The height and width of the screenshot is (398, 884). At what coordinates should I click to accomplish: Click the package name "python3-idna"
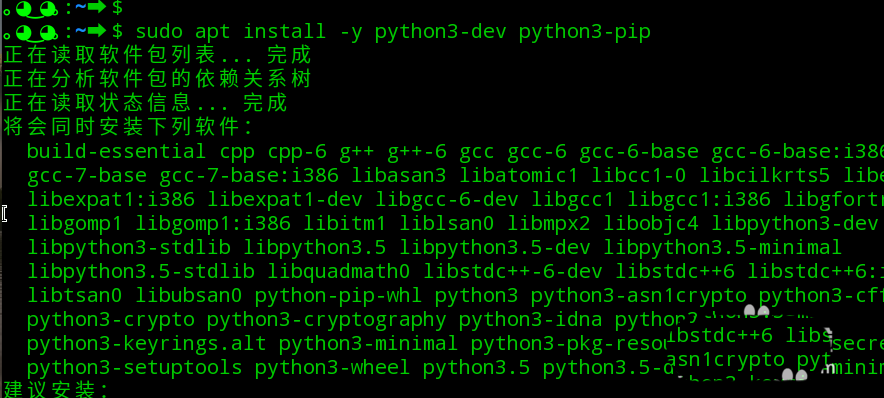point(531,320)
